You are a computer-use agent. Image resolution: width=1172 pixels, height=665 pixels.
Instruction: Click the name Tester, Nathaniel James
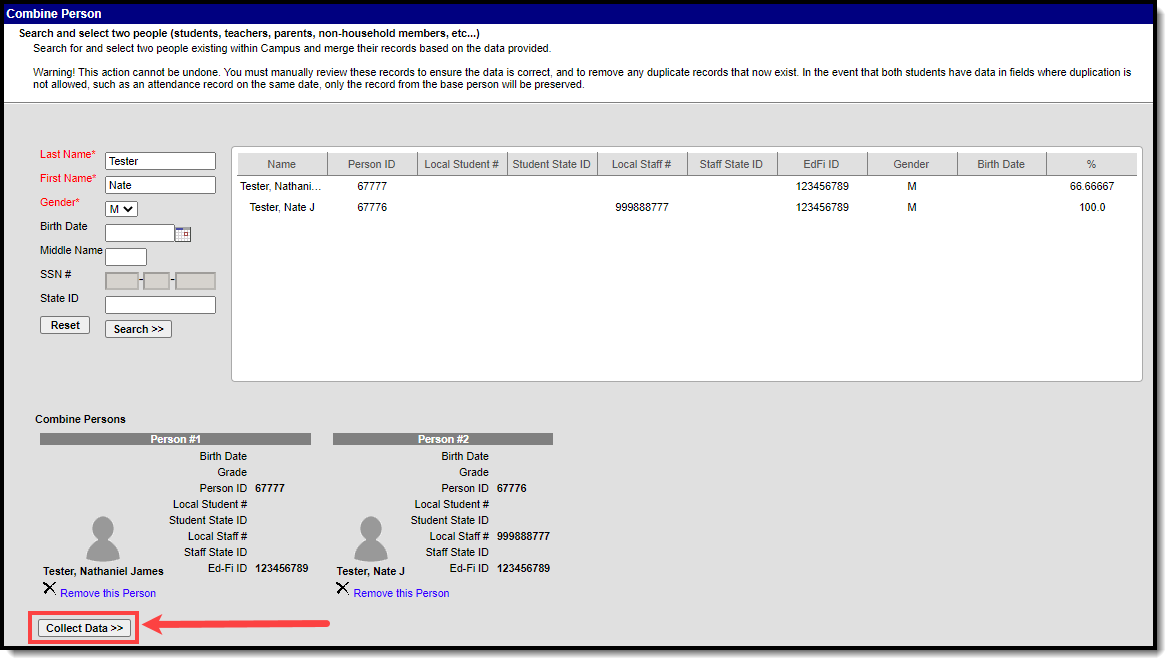(103, 572)
